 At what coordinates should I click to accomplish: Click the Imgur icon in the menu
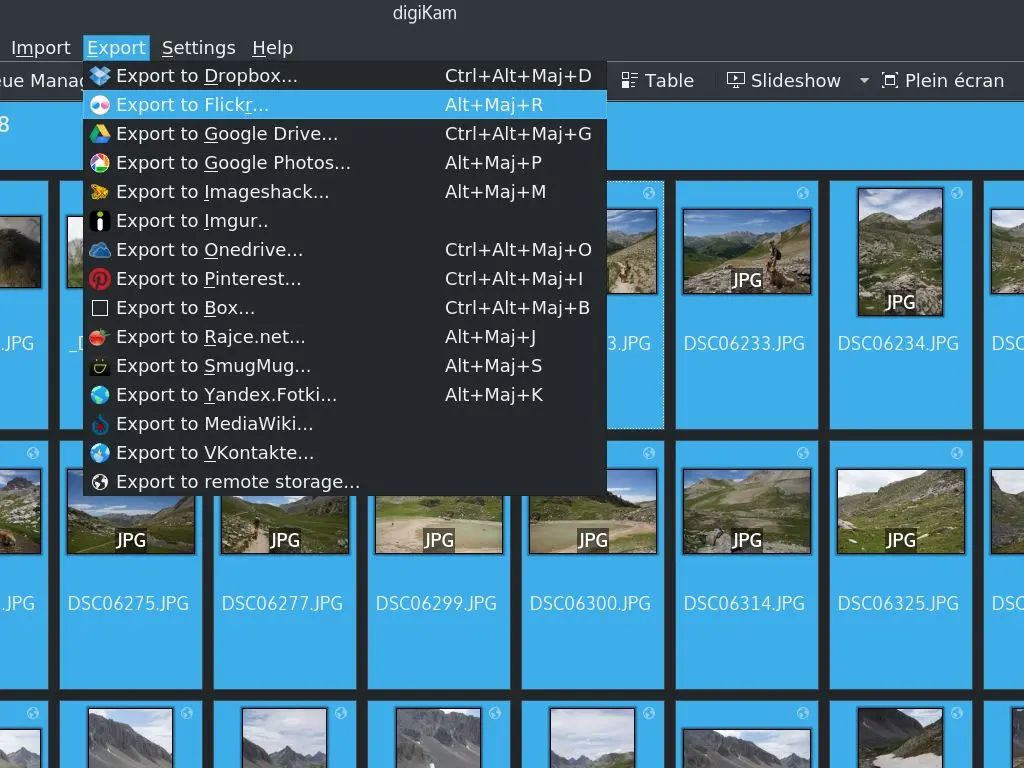100,220
